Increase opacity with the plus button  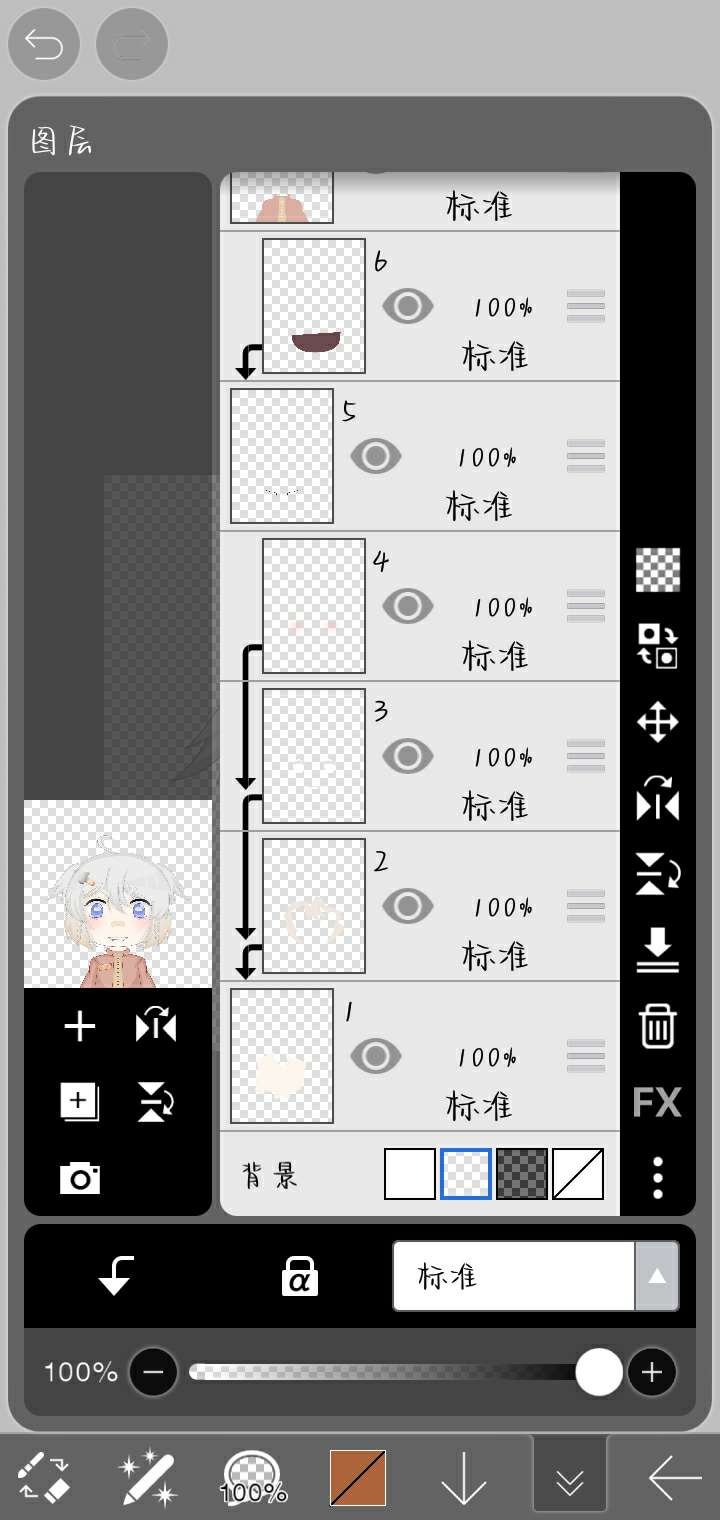tap(652, 1372)
